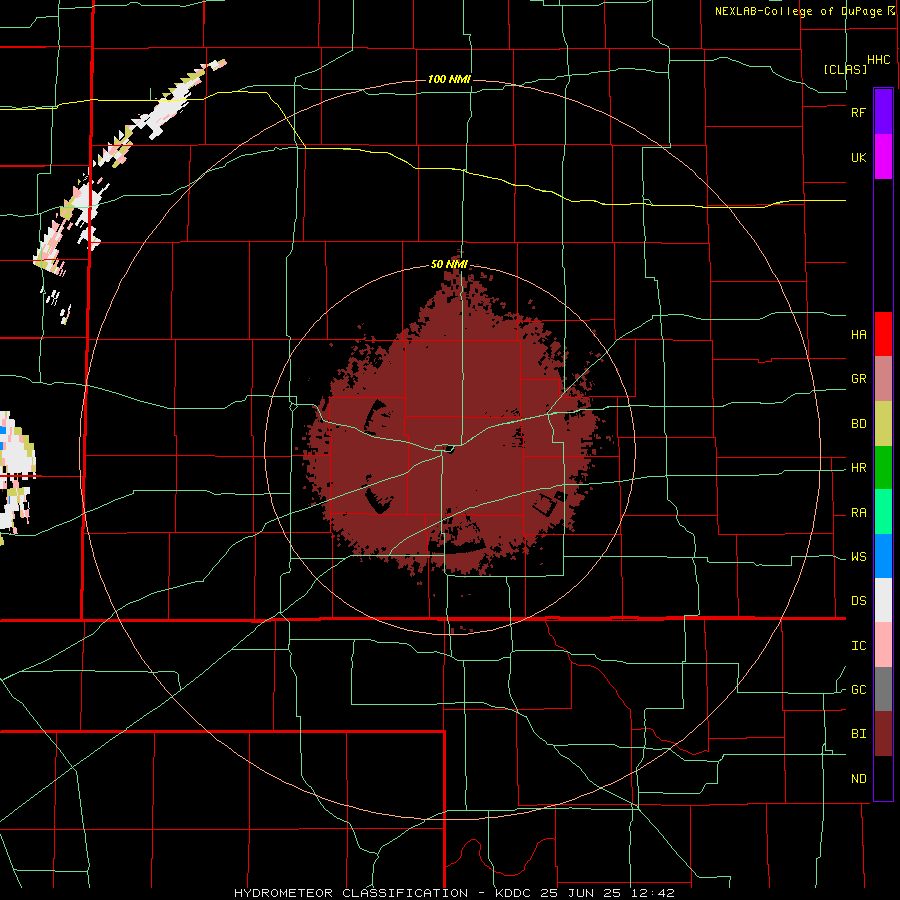Click the IC legend label
This screenshot has width=900, height=900.
[x=858, y=646]
